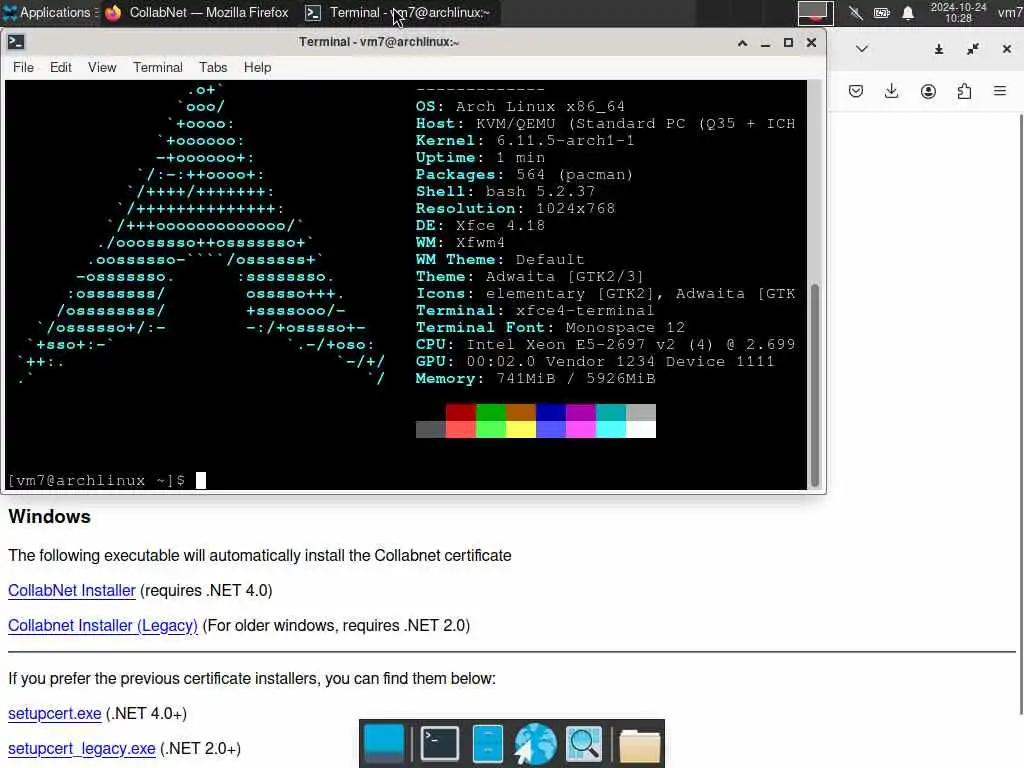Open the Firefox account avatar icon
This screenshot has height=768, width=1024.
[x=928, y=91]
